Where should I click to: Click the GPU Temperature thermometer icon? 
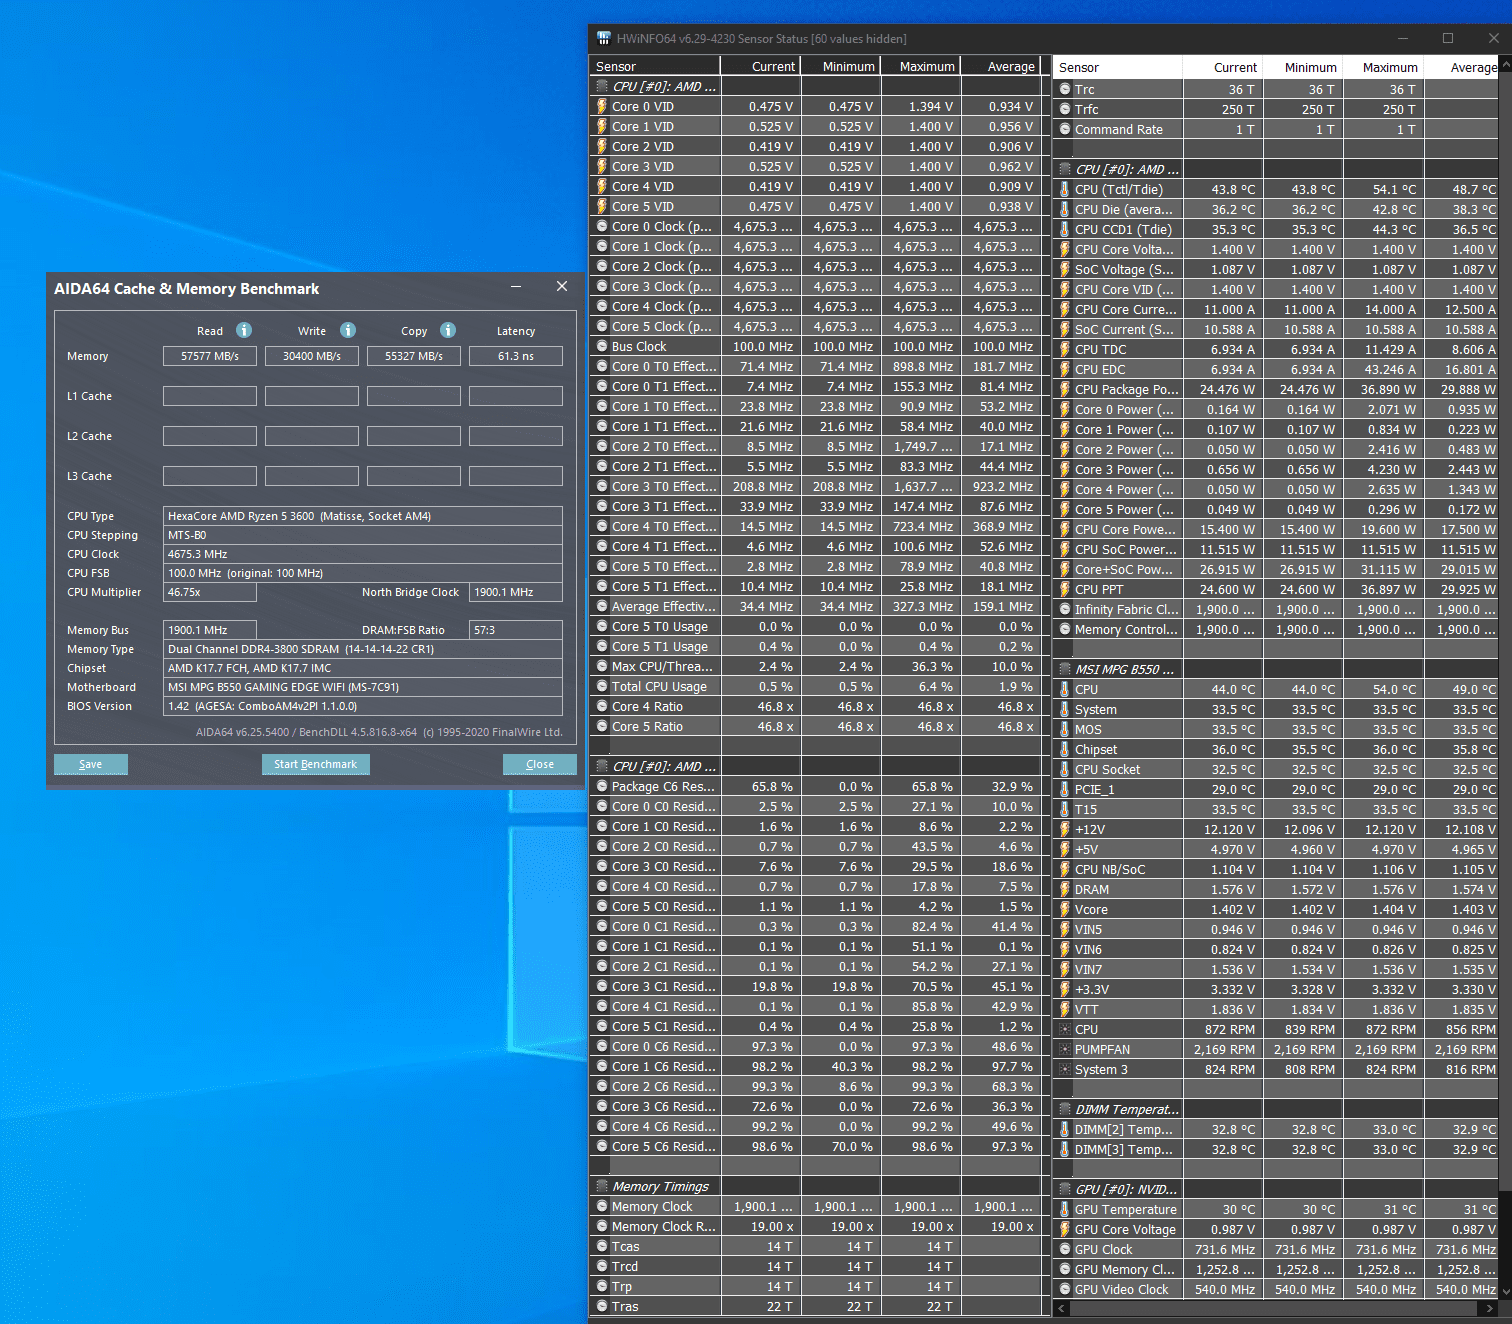(1065, 1209)
